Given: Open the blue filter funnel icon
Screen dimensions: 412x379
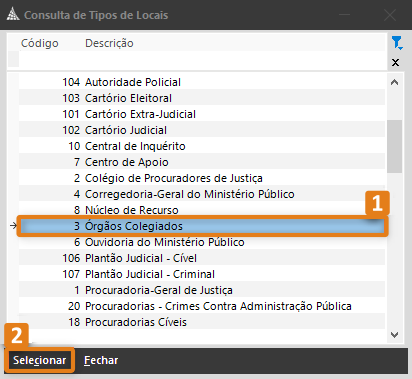Looking at the screenshot, I should click(x=397, y=43).
